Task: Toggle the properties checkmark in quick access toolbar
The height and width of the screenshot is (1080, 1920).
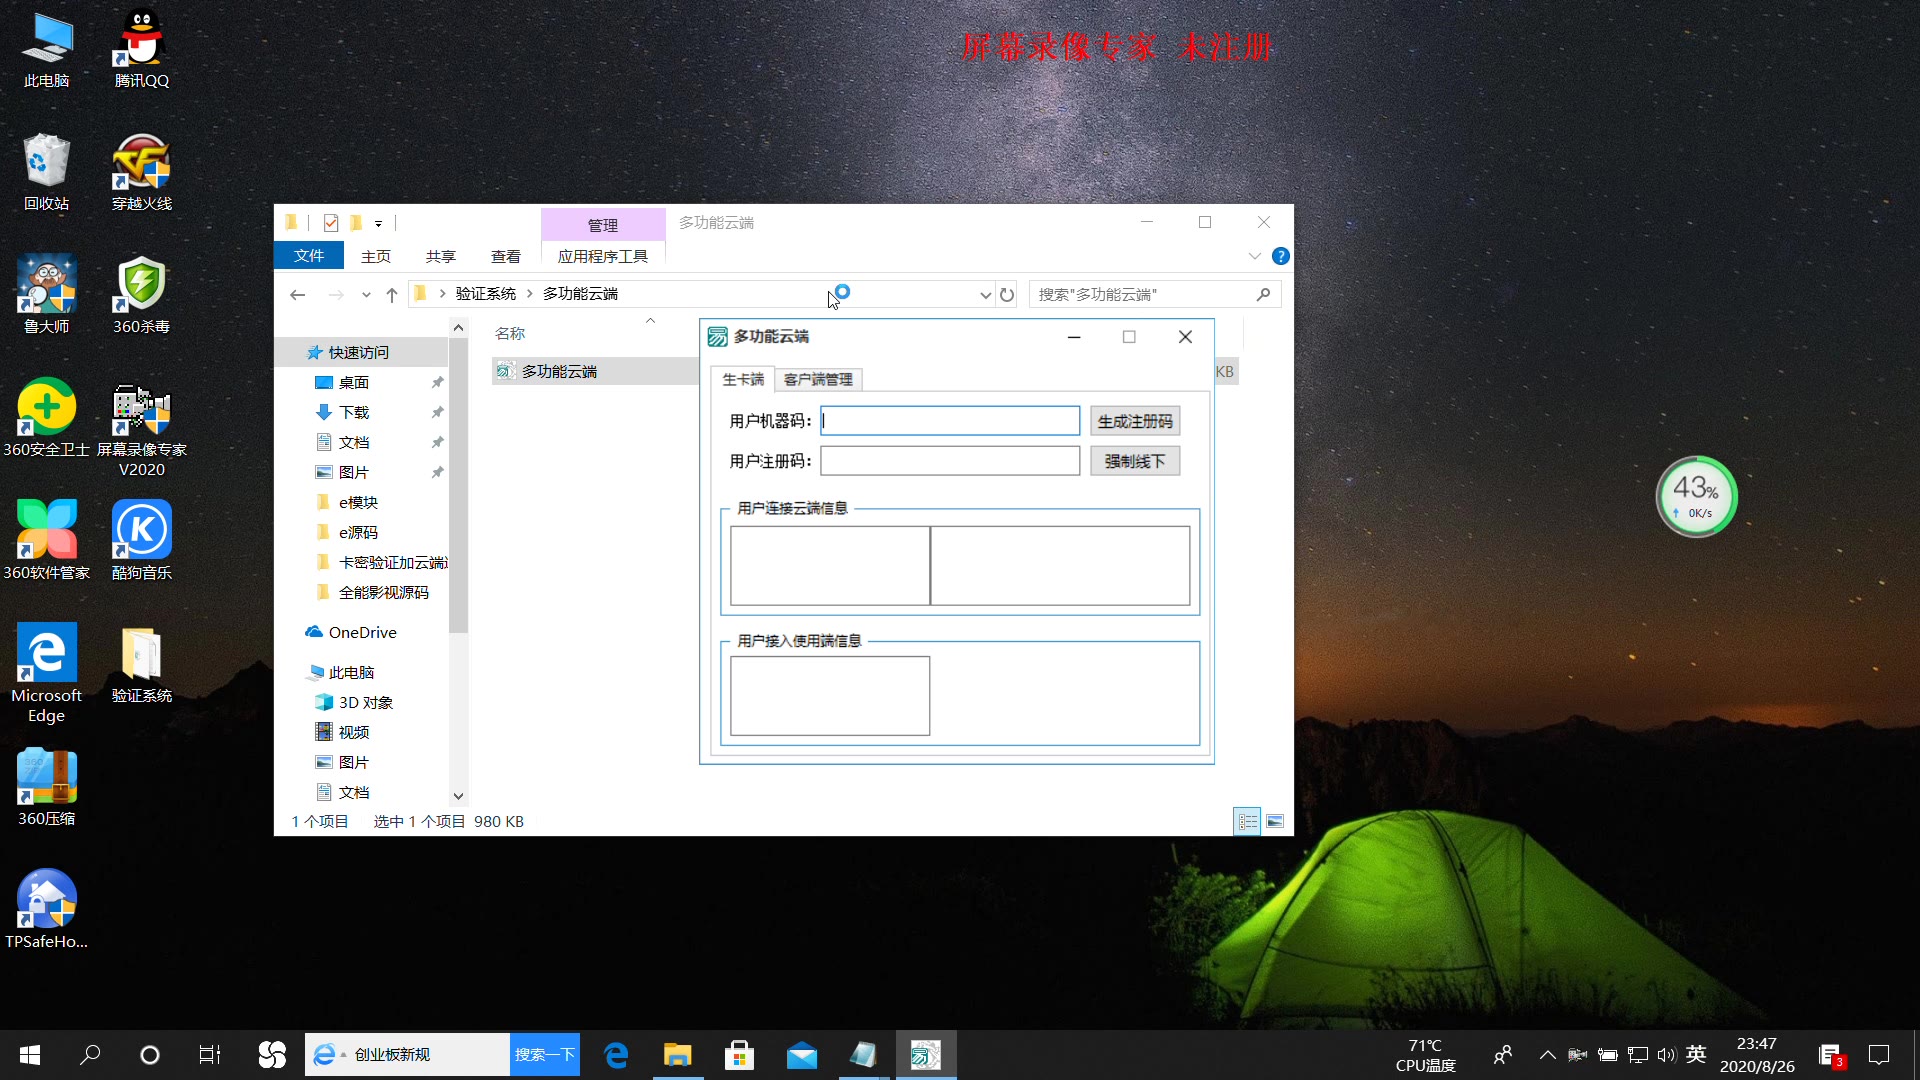Action: tap(331, 223)
